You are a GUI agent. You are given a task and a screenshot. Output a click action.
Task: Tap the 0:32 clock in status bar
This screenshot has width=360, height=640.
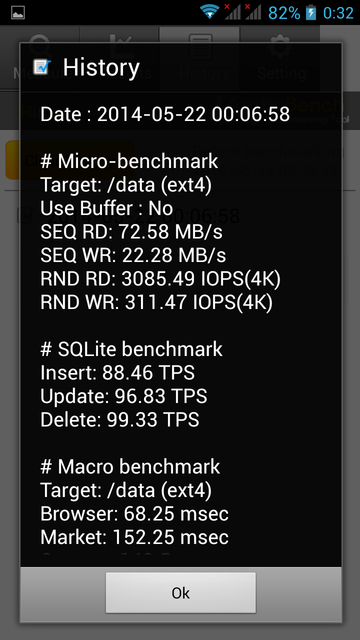point(338,13)
